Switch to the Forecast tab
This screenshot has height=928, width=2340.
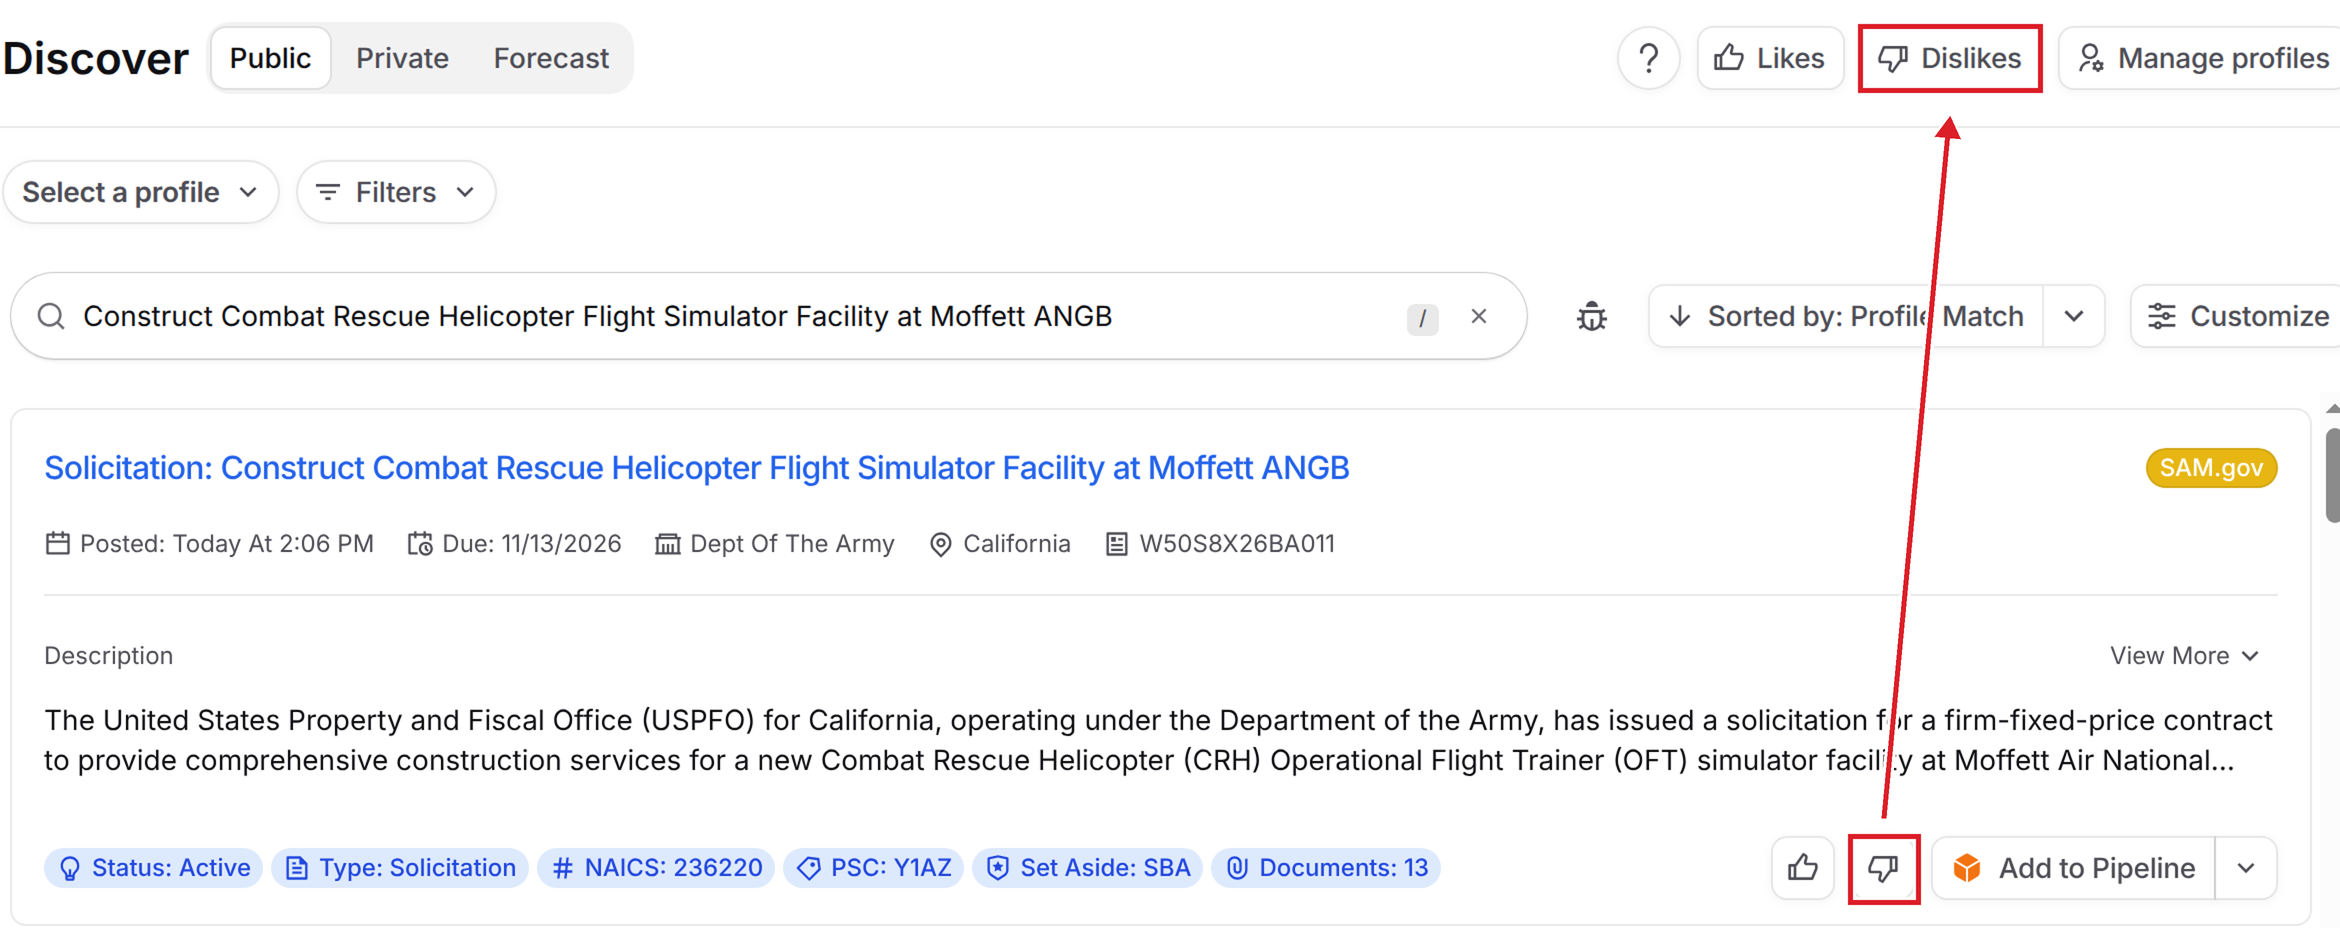point(551,58)
